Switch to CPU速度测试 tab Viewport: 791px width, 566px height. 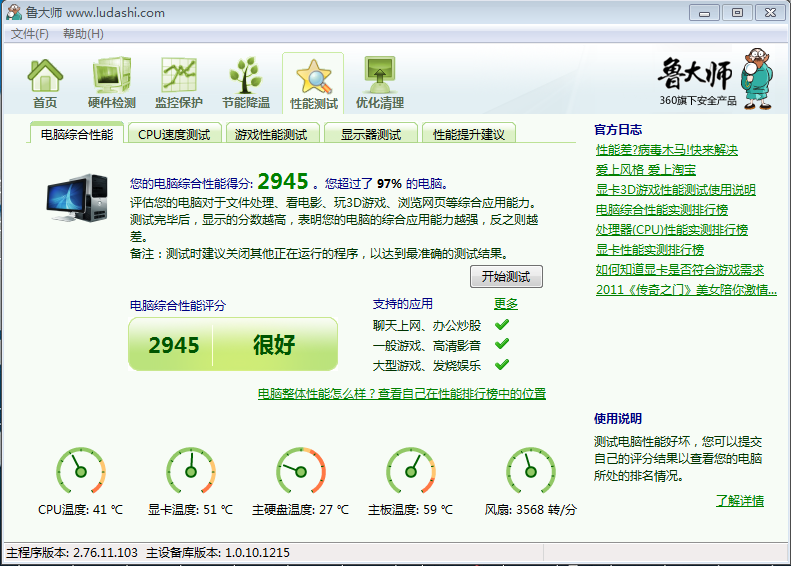[174, 134]
